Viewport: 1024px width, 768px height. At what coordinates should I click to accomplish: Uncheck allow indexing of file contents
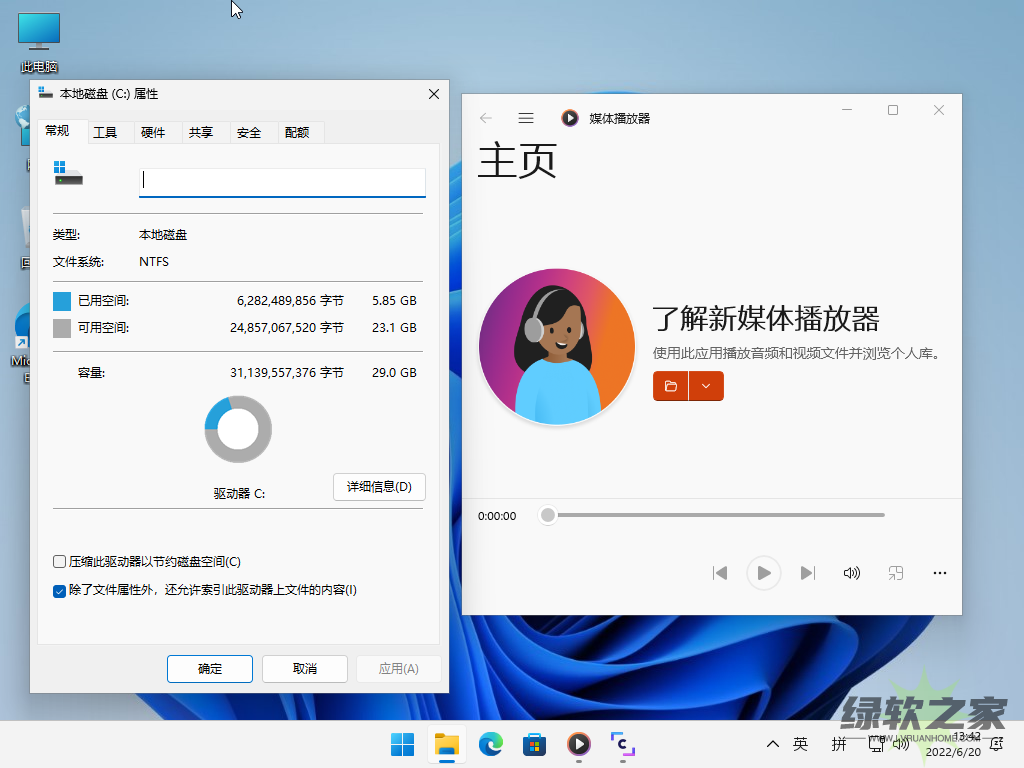click(60, 591)
